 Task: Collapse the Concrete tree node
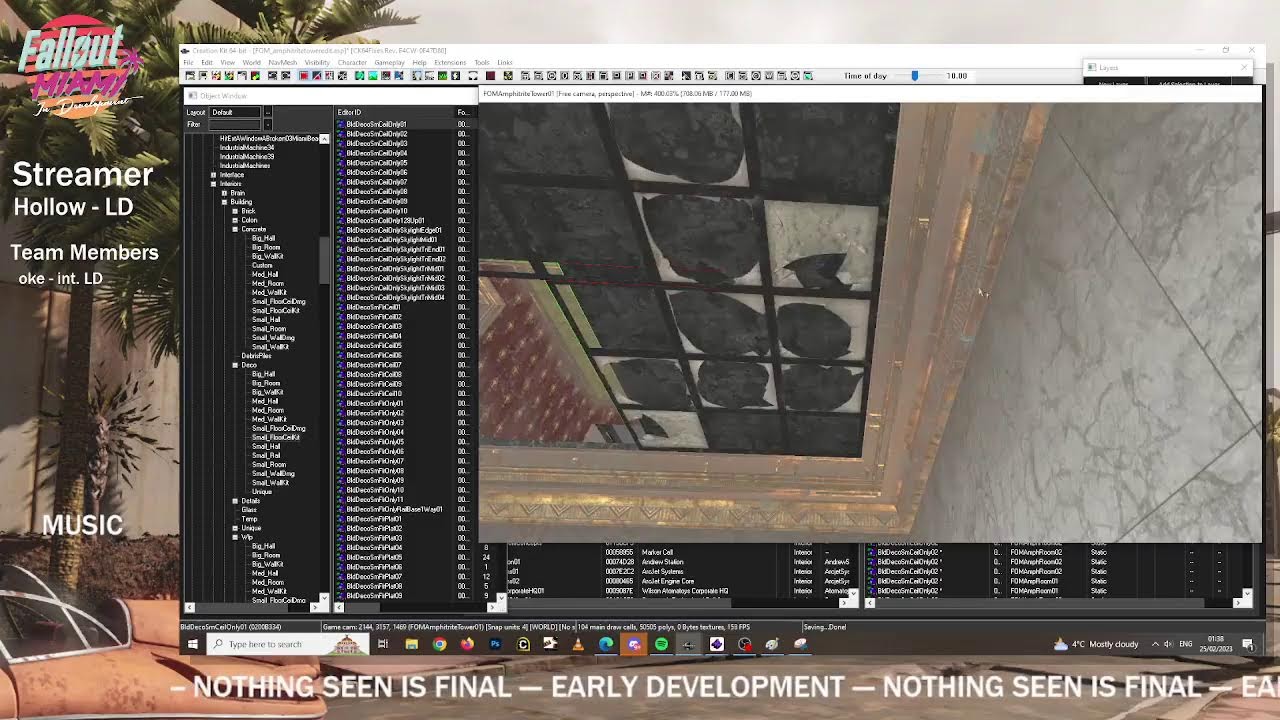point(235,229)
